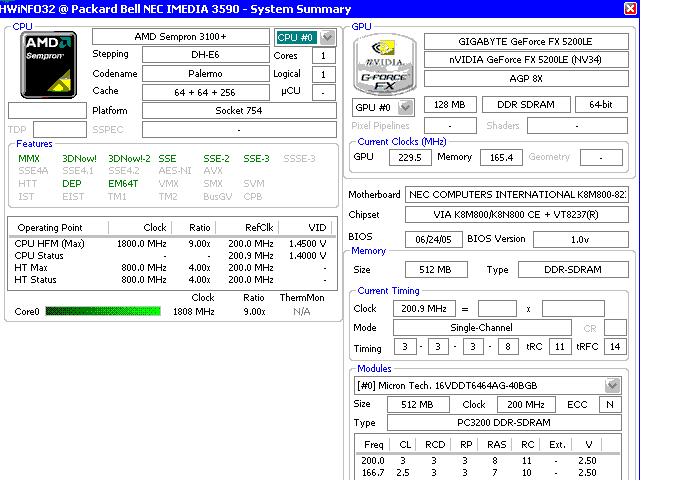Screen dimensions: 694x486
Task: Click the module clock 200 MHz field
Action: [x=526, y=405]
